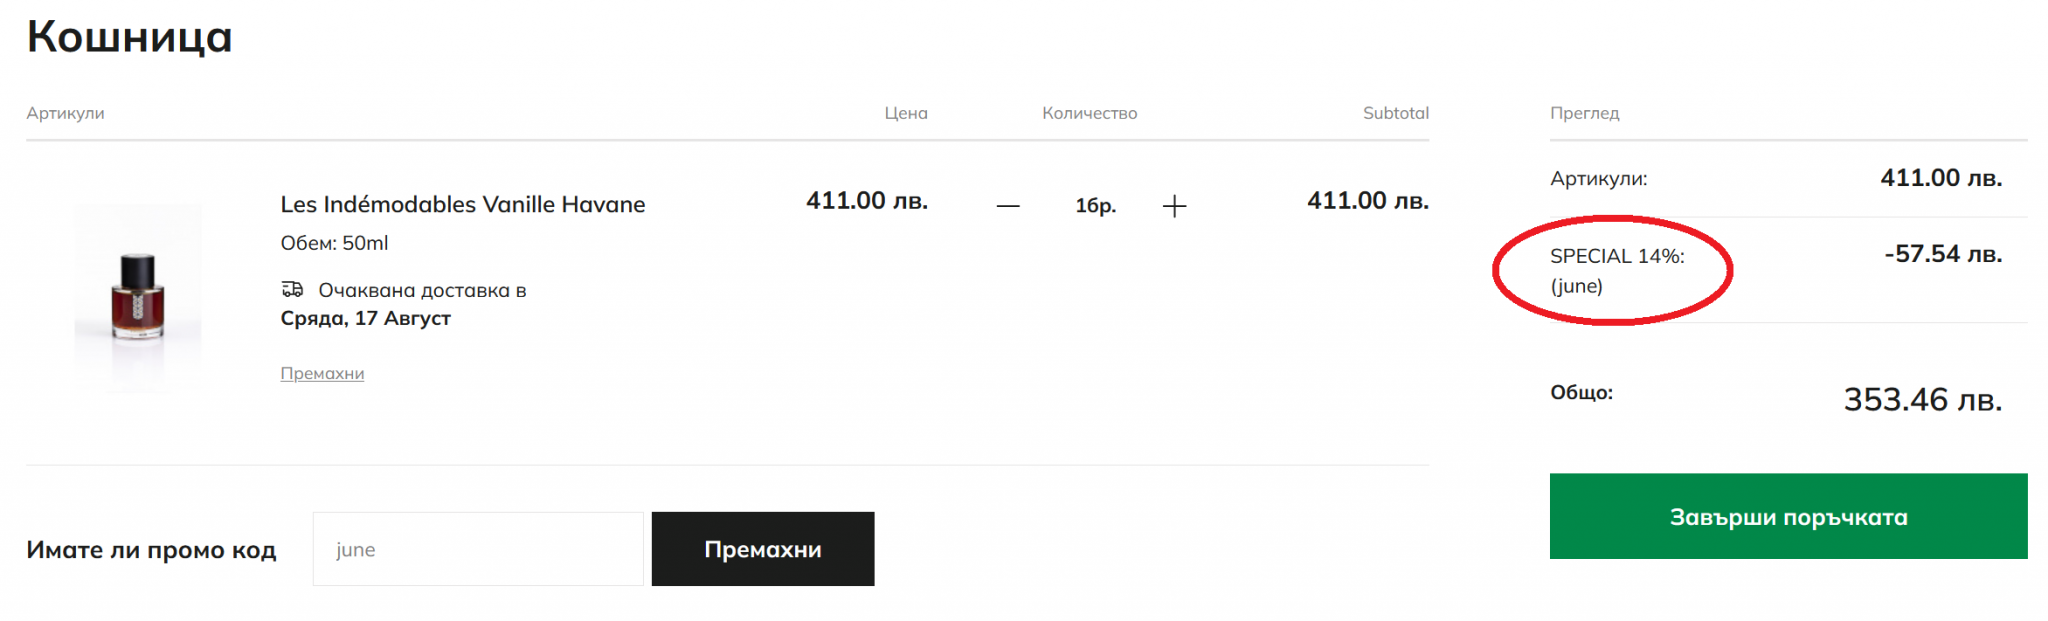Click the SPECIAL 14% (june) discount label

click(x=1616, y=270)
